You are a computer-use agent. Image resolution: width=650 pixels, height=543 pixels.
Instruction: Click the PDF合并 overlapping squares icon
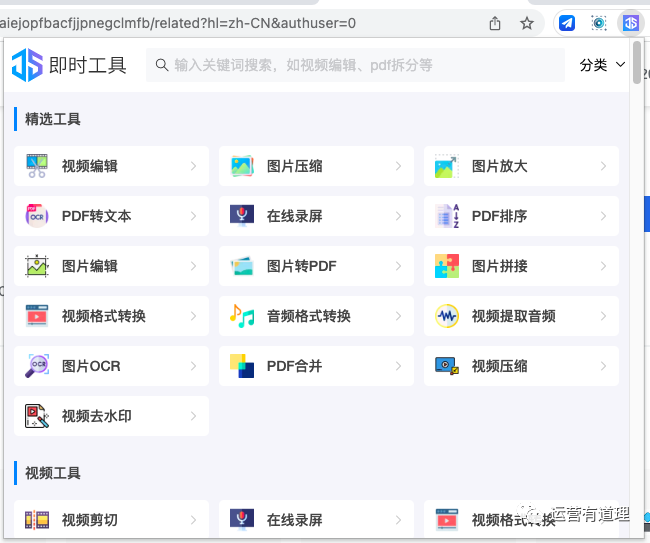click(x=242, y=366)
